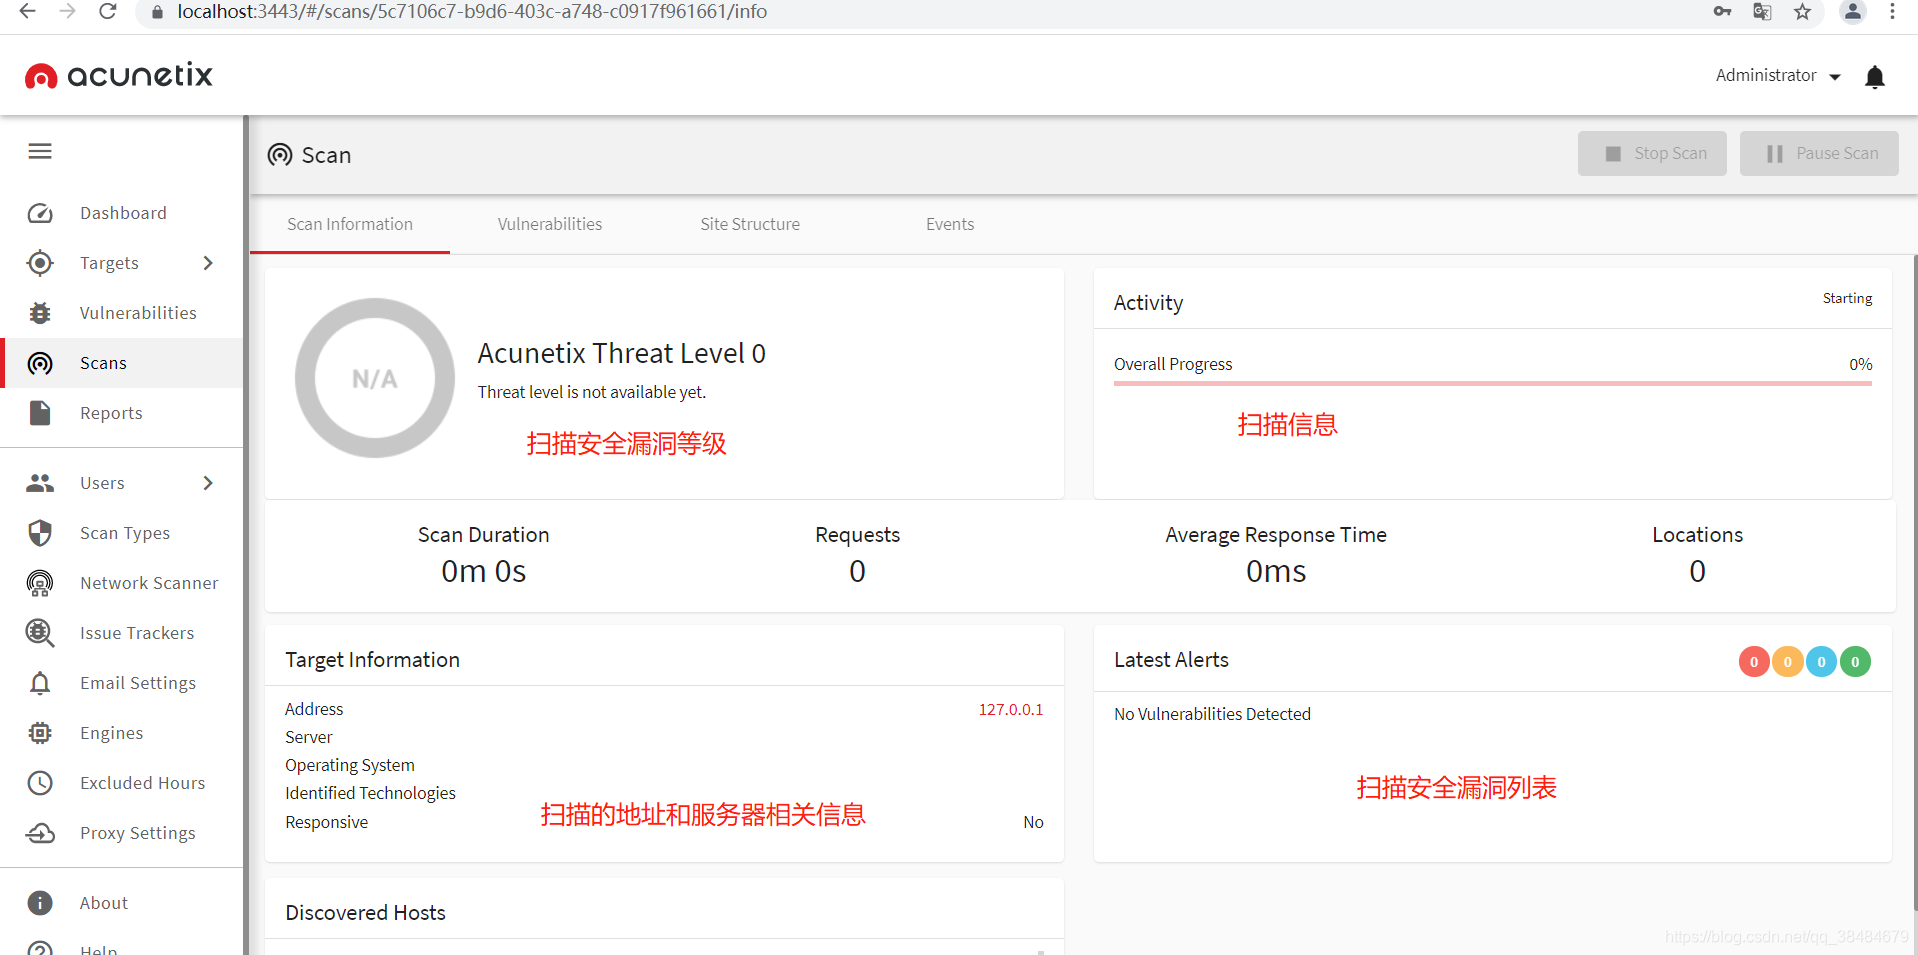Image resolution: width=1918 pixels, height=955 pixels.
Task: Click the No Vulnerabilities Detected text
Action: click(1212, 714)
